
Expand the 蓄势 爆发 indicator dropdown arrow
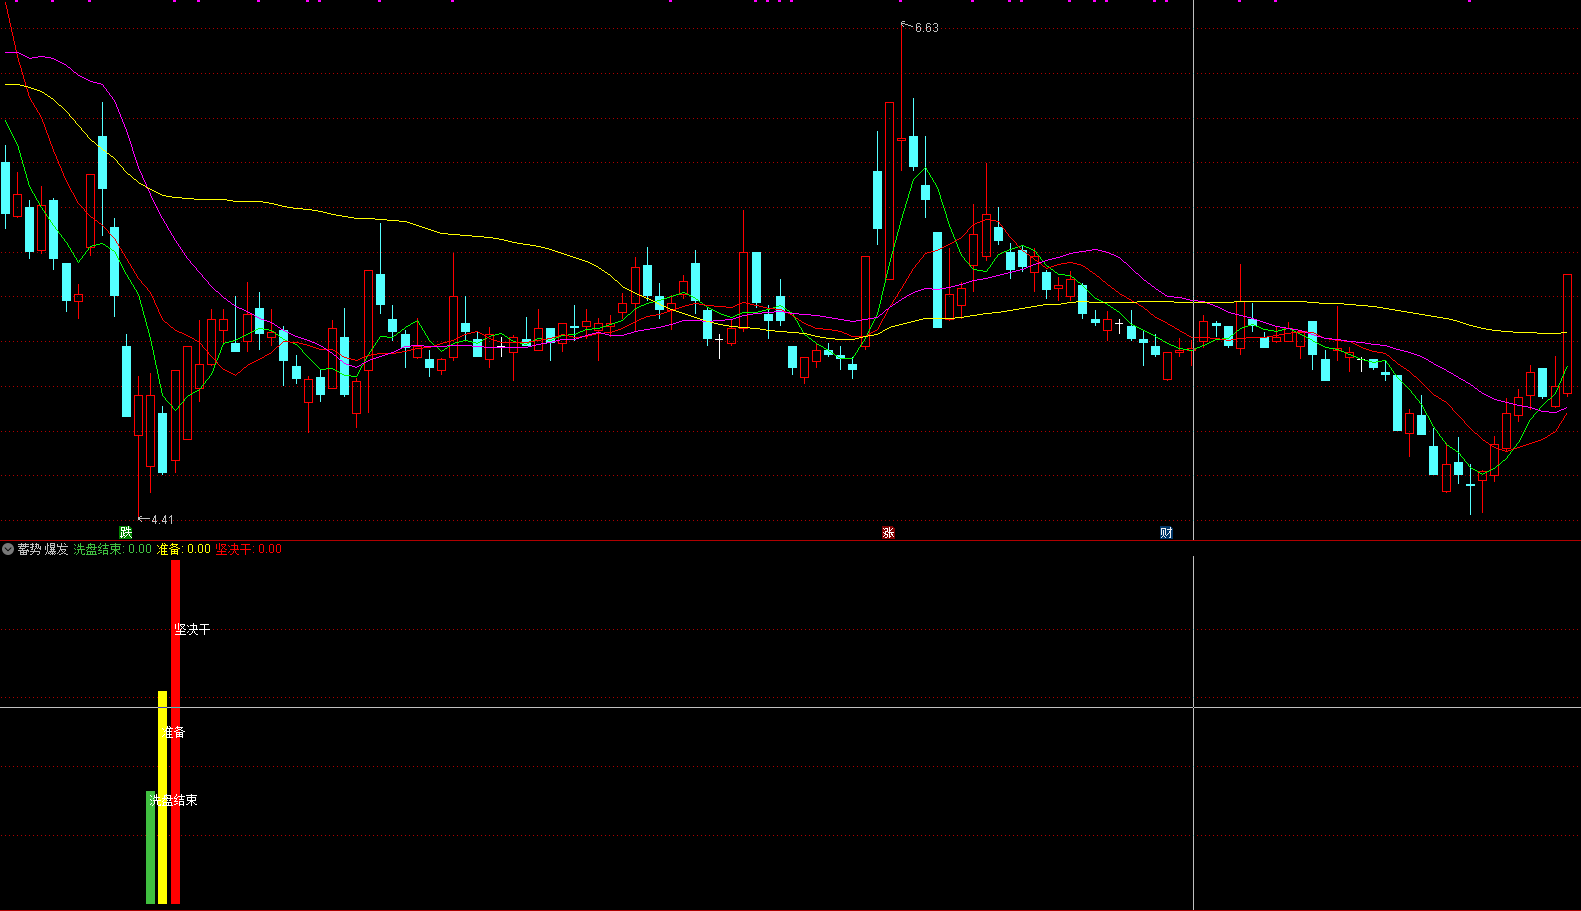coord(8,549)
